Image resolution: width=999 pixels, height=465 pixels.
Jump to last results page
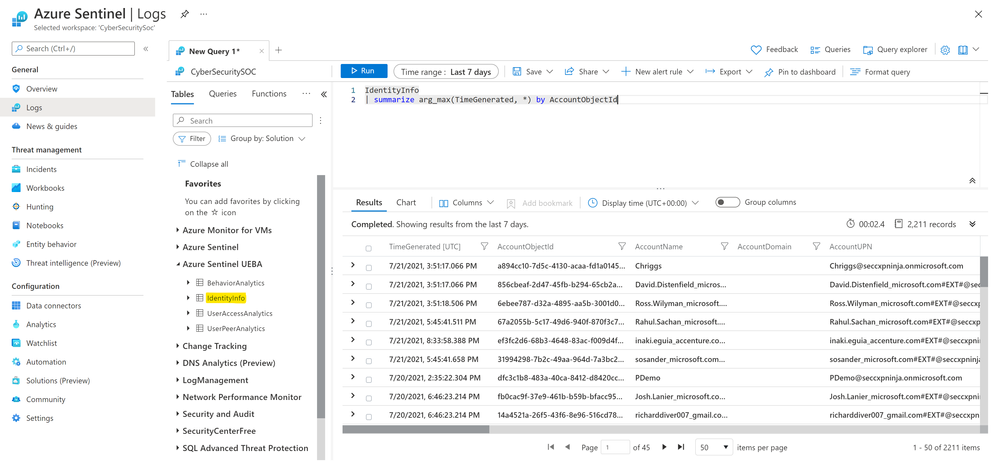(x=680, y=448)
